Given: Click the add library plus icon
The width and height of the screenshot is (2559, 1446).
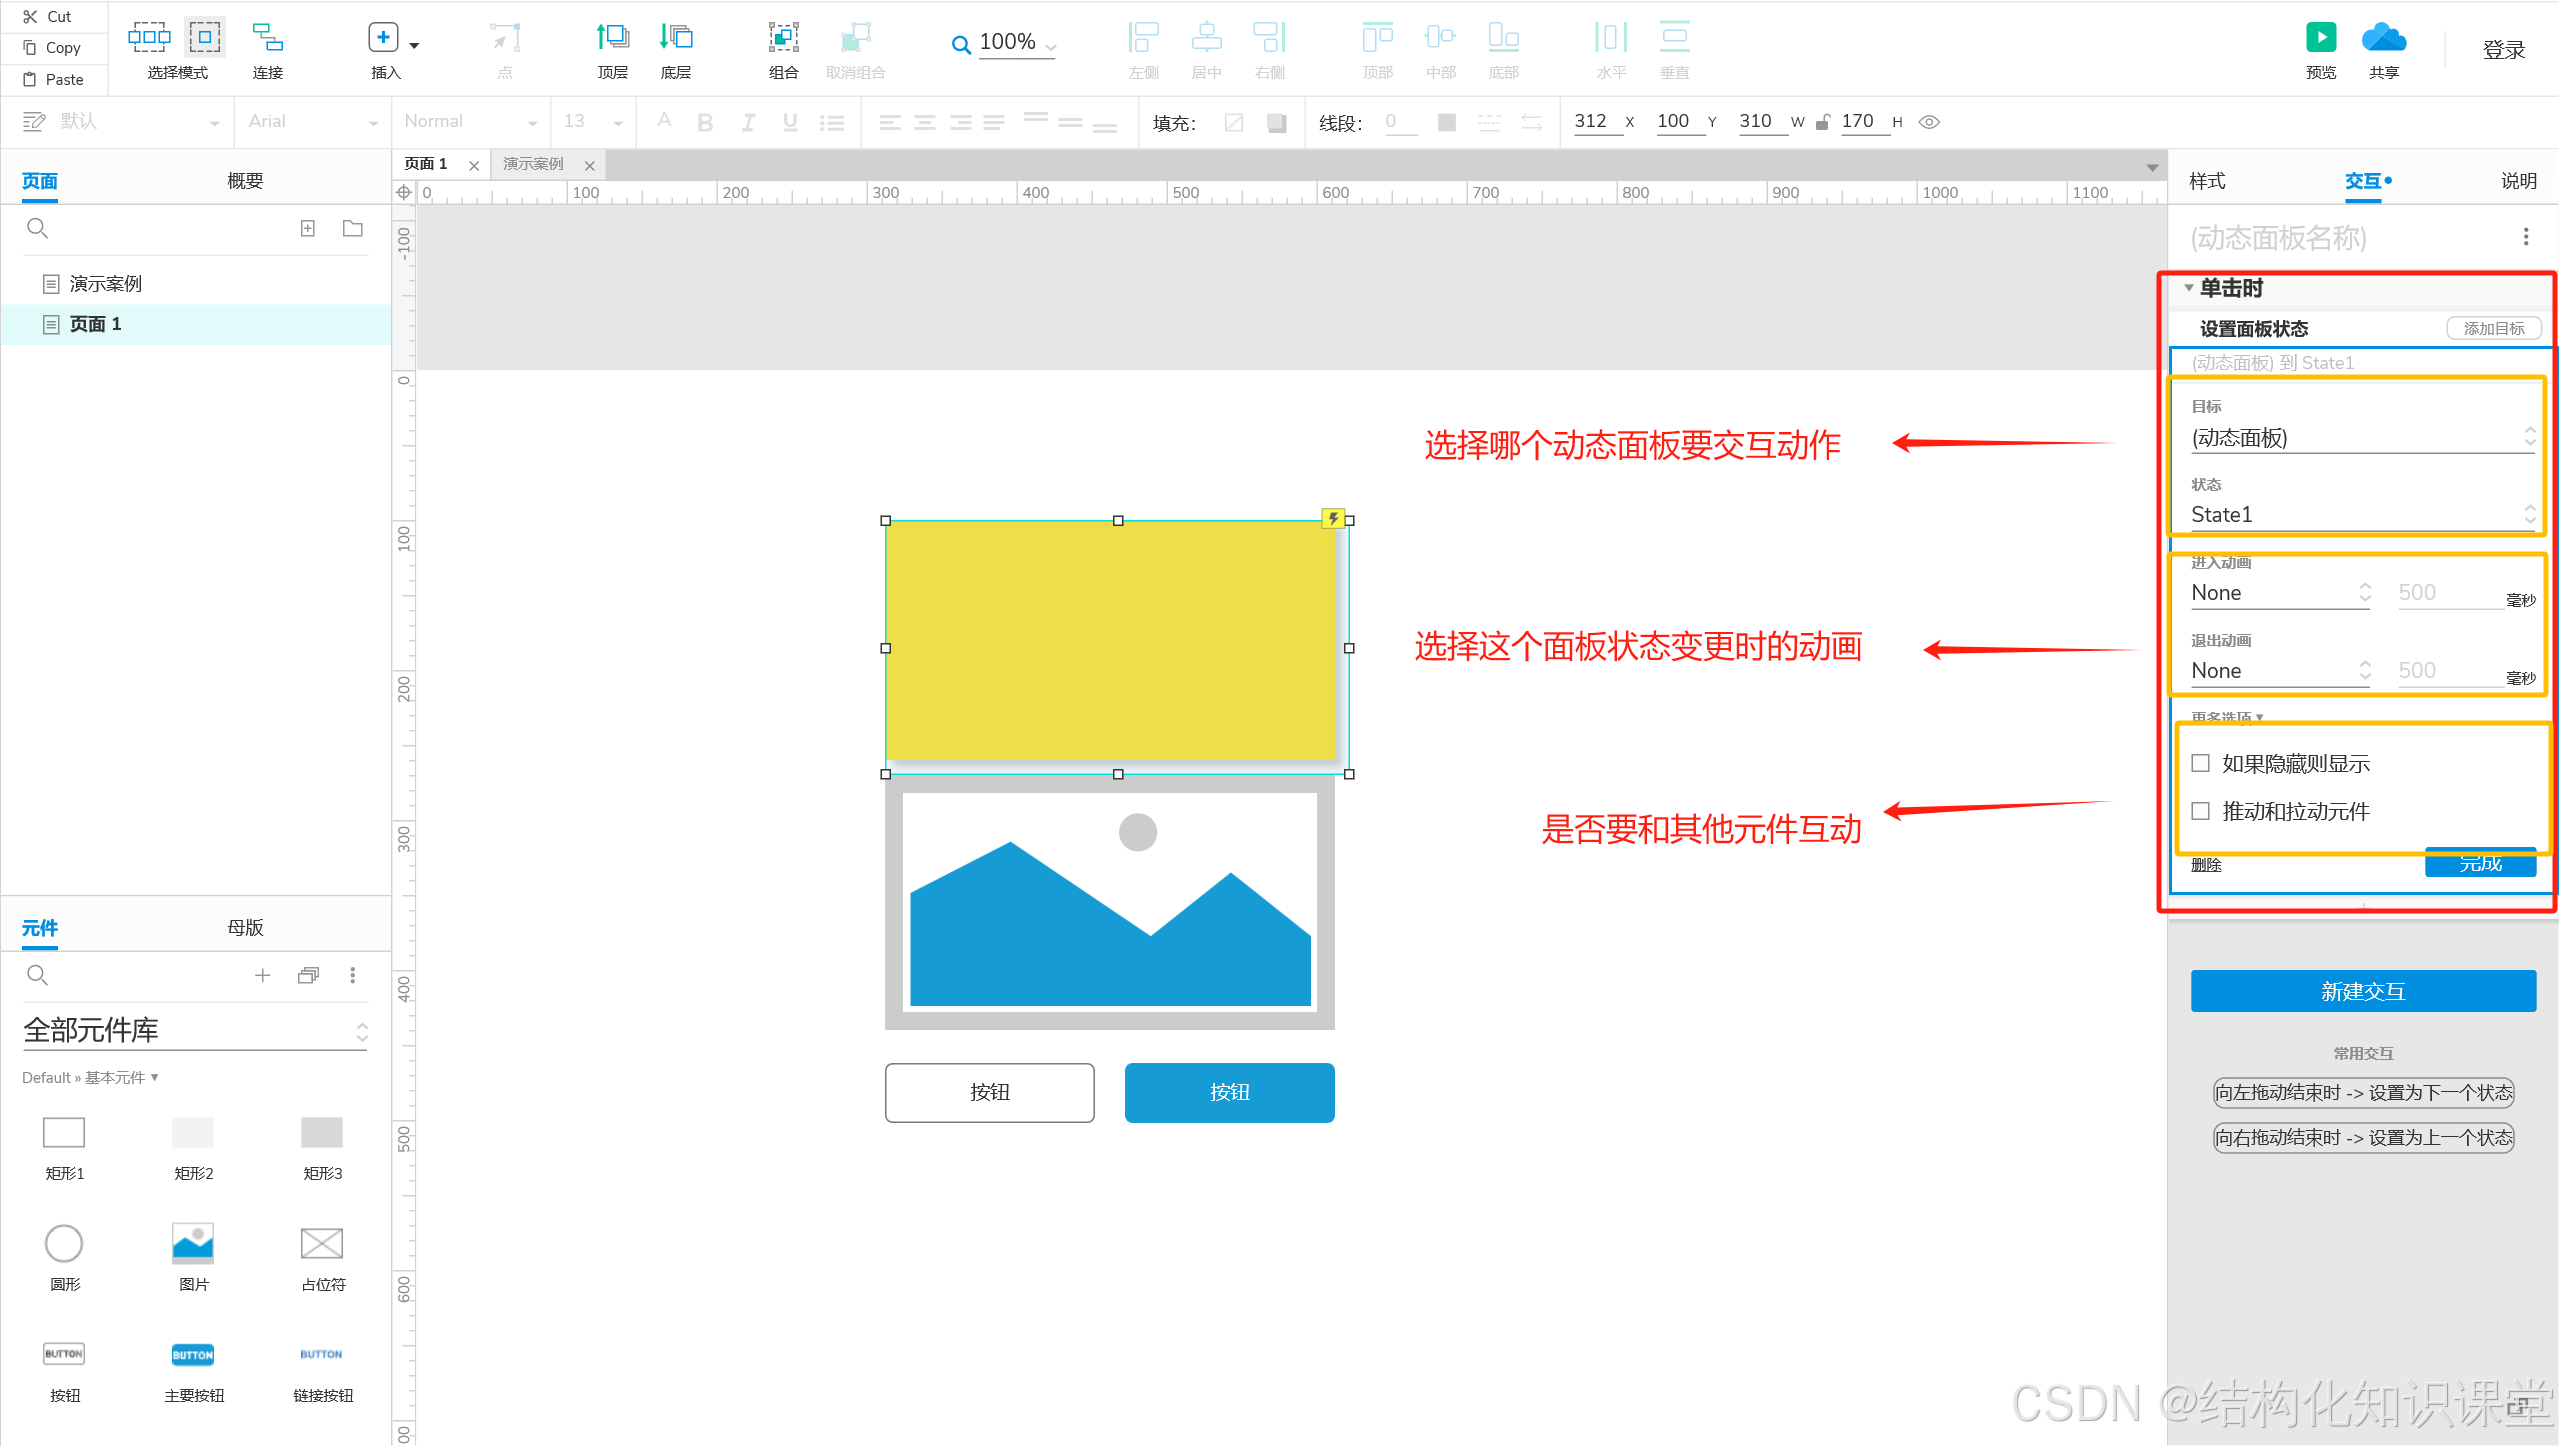Looking at the screenshot, I should [x=263, y=975].
